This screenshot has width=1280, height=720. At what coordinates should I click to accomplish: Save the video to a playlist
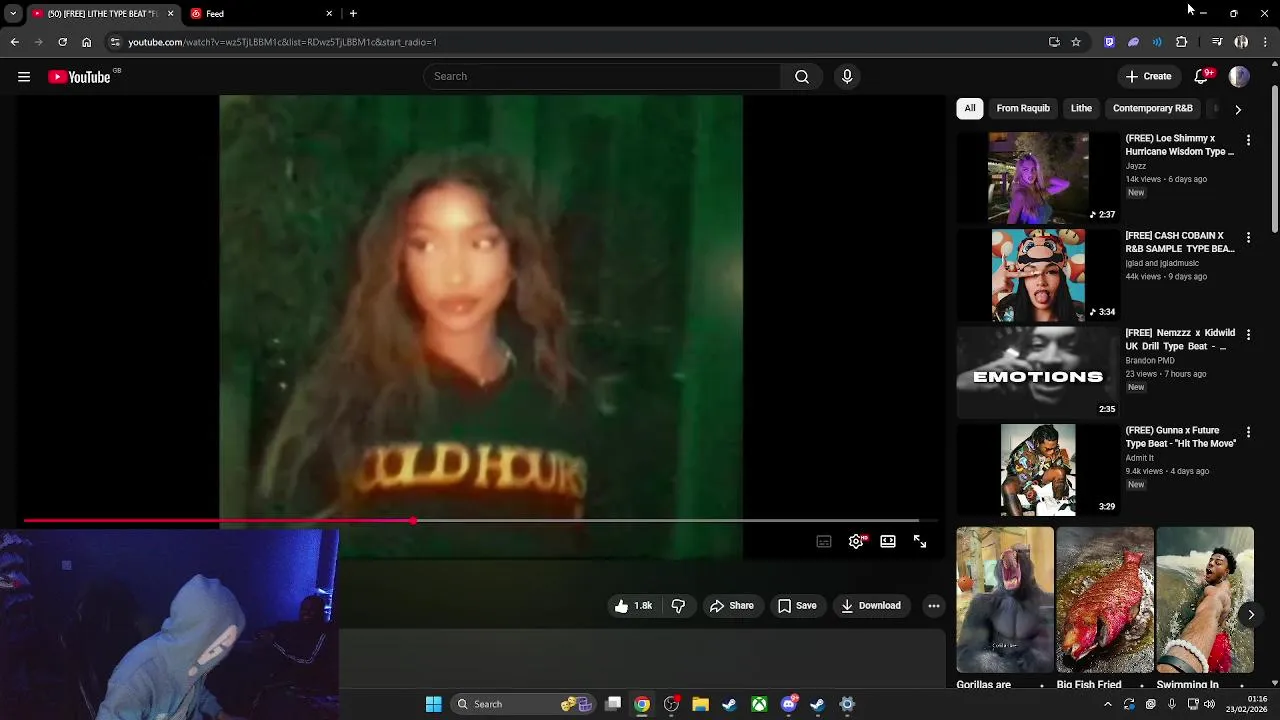pos(797,606)
